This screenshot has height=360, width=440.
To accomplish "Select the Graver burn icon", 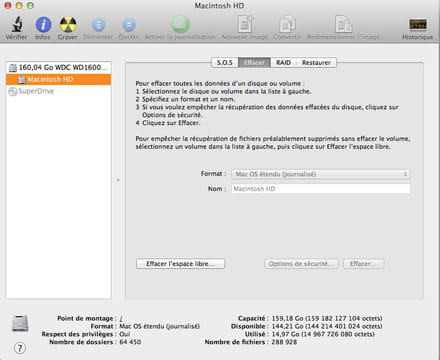I will click(x=68, y=25).
